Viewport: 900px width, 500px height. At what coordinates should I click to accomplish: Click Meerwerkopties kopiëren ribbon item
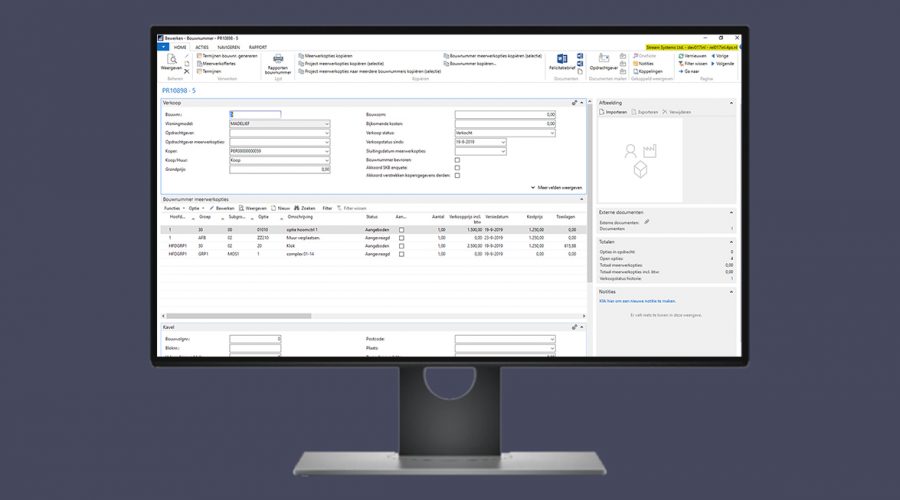325,56
